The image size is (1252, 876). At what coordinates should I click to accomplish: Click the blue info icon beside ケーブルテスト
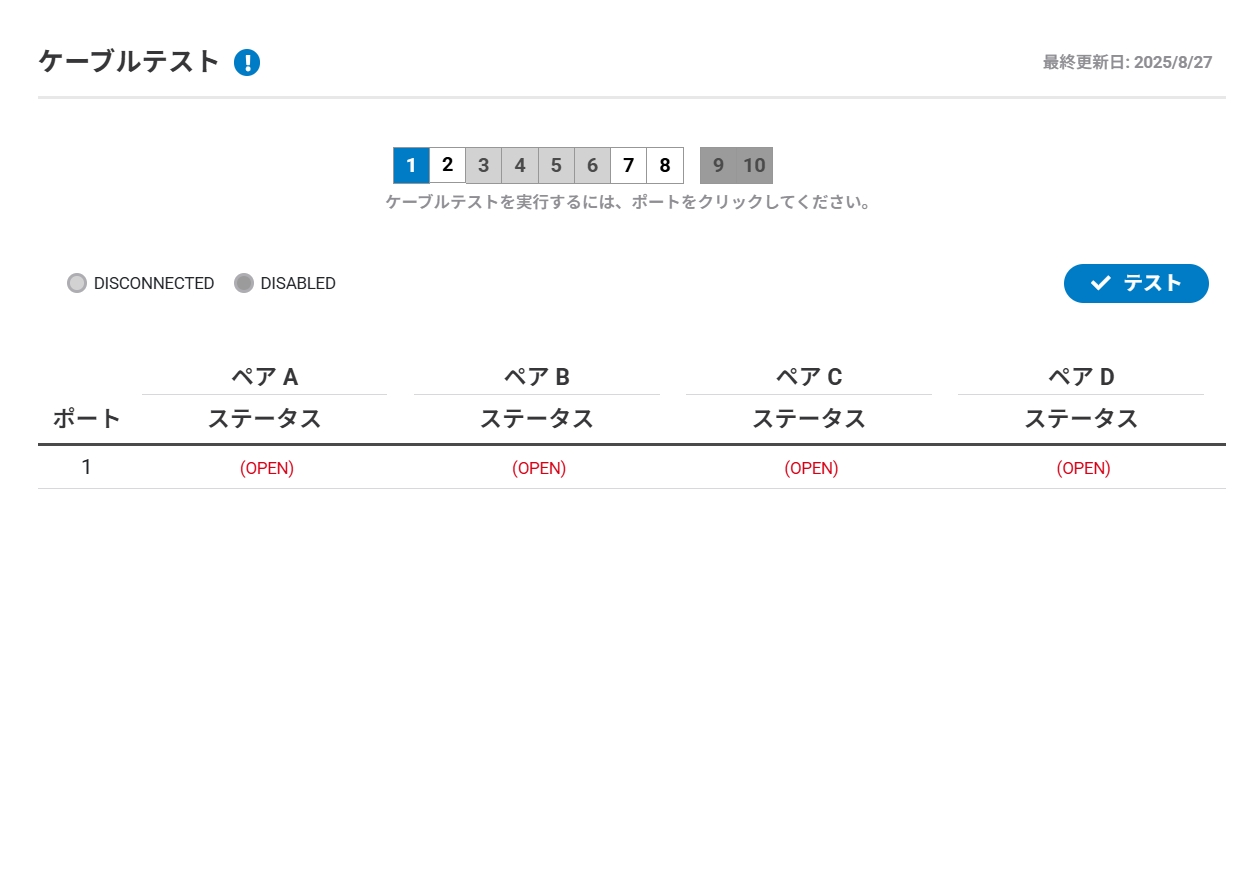tap(247, 63)
